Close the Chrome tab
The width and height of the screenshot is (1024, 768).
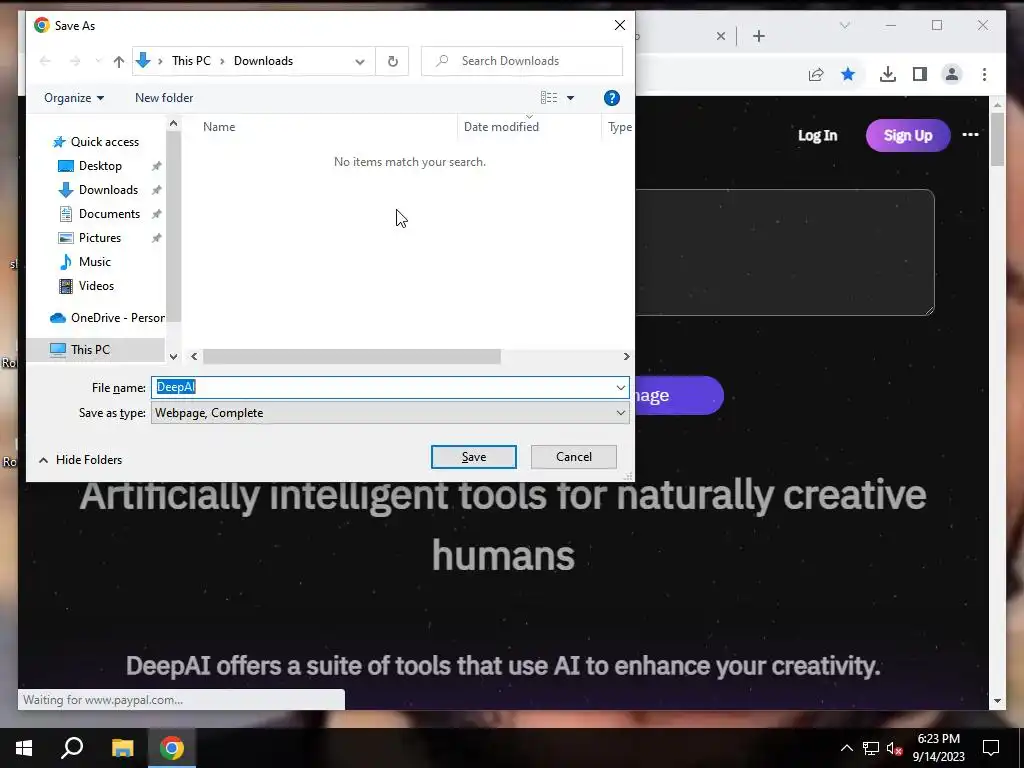point(720,36)
